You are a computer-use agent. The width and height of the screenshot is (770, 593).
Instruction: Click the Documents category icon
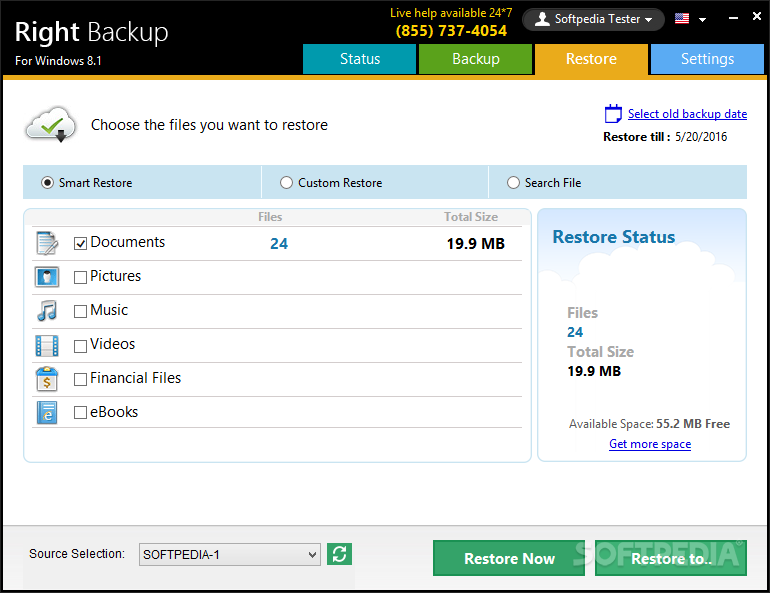(x=47, y=243)
